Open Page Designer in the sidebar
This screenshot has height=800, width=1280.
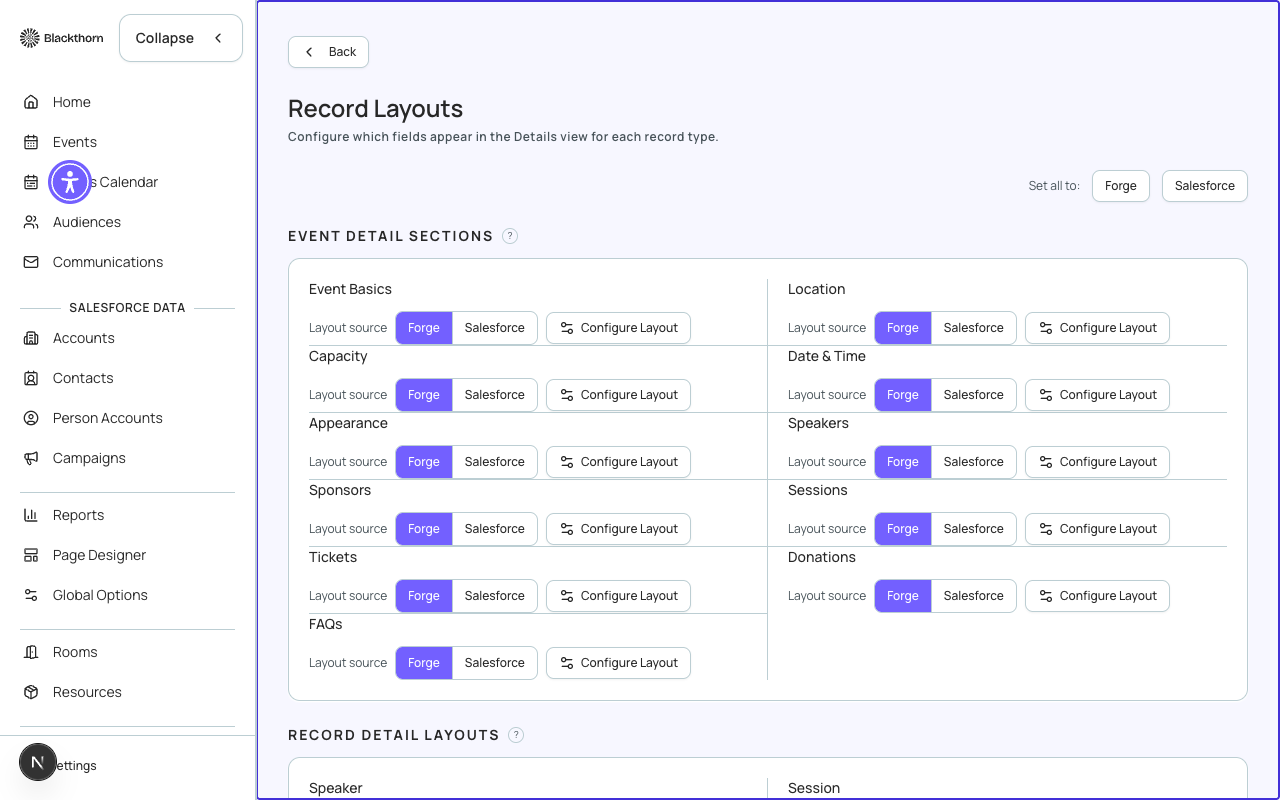(x=127, y=555)
